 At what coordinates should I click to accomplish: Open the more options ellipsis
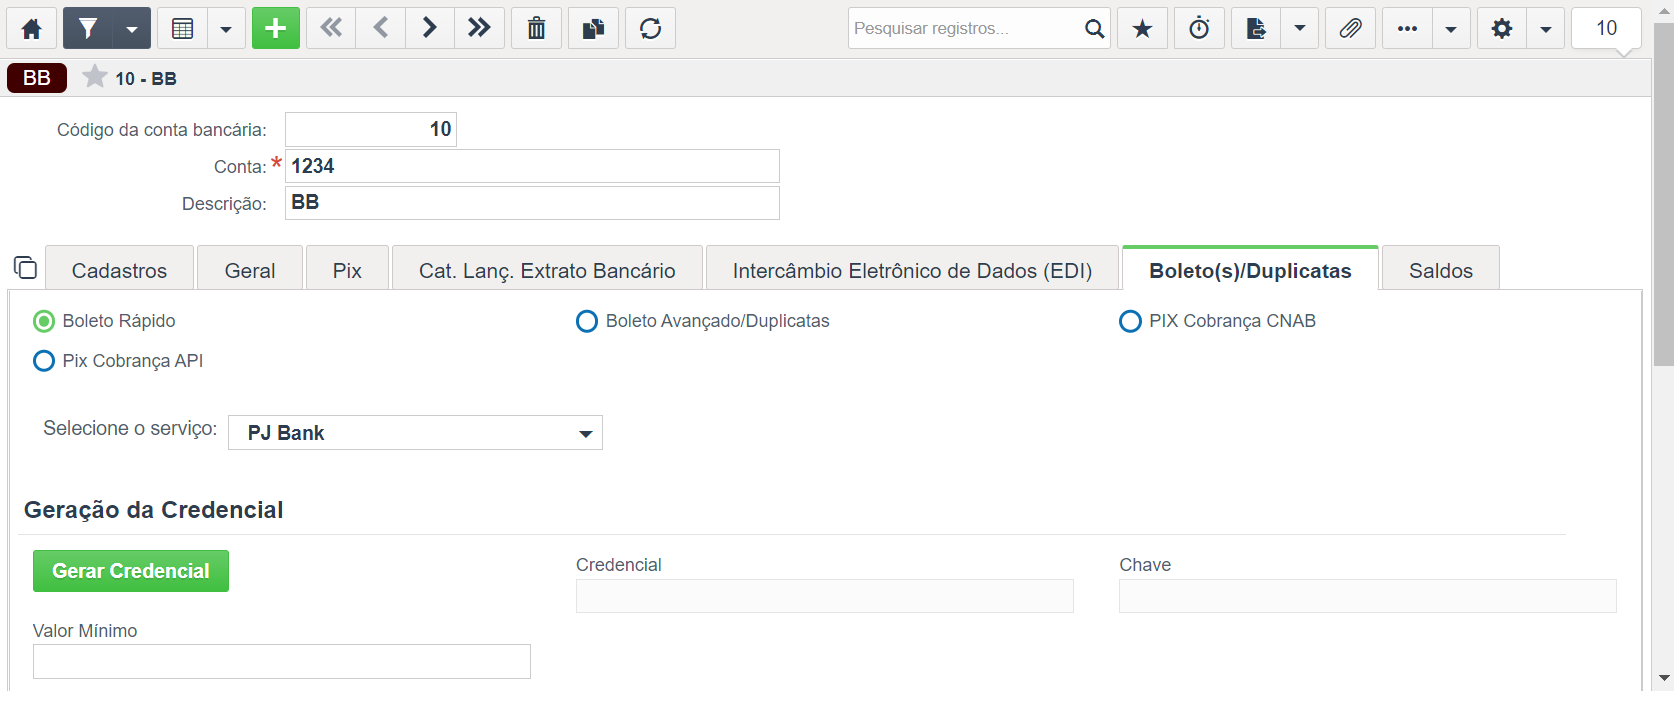tap(1407, 28)
